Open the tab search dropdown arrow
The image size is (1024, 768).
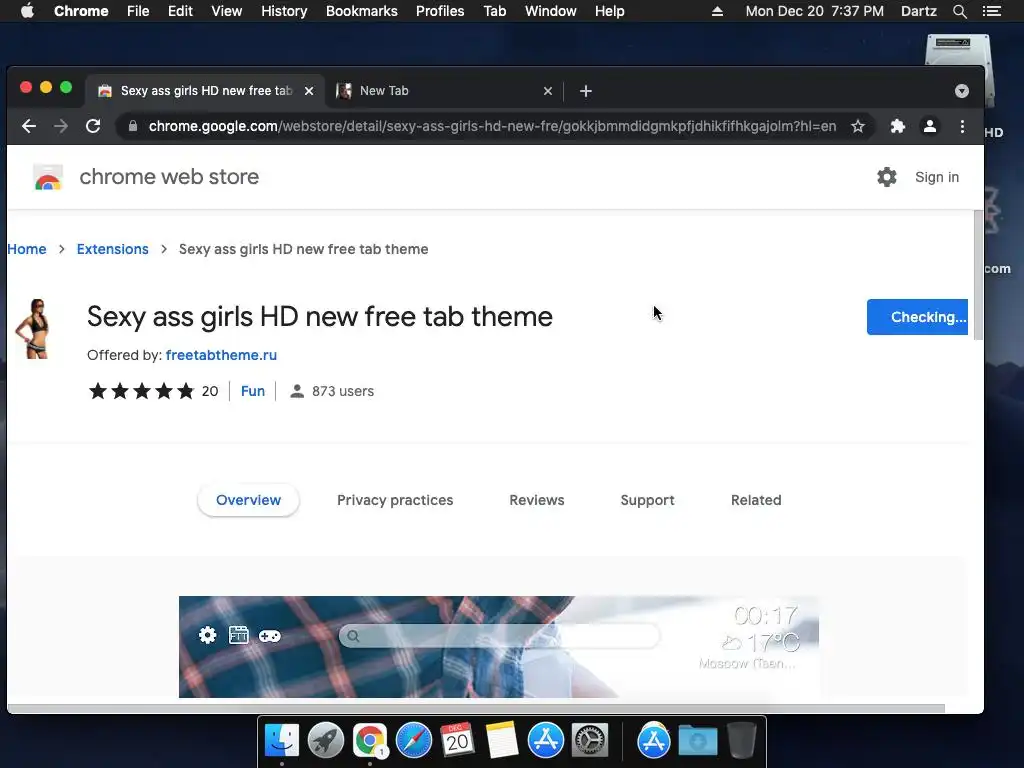[x=961, y=91]
